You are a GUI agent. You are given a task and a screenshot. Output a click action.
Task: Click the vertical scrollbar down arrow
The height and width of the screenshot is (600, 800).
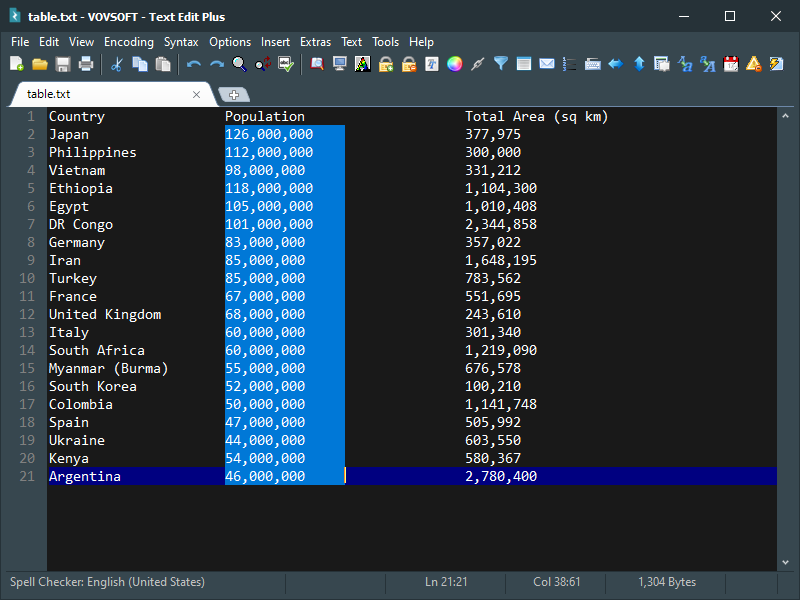tap(786, 563)
